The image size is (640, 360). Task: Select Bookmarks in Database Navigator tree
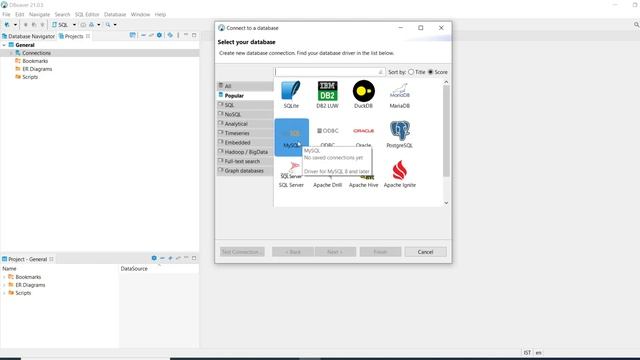click(x=35, y=61)
